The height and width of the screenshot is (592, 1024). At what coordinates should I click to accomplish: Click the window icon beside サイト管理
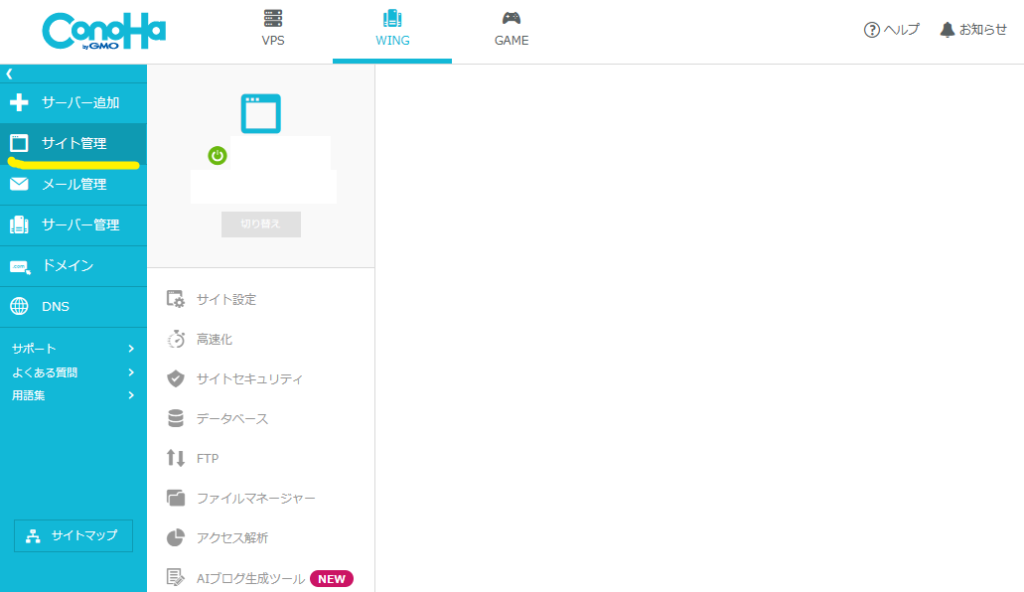(19, 143)
